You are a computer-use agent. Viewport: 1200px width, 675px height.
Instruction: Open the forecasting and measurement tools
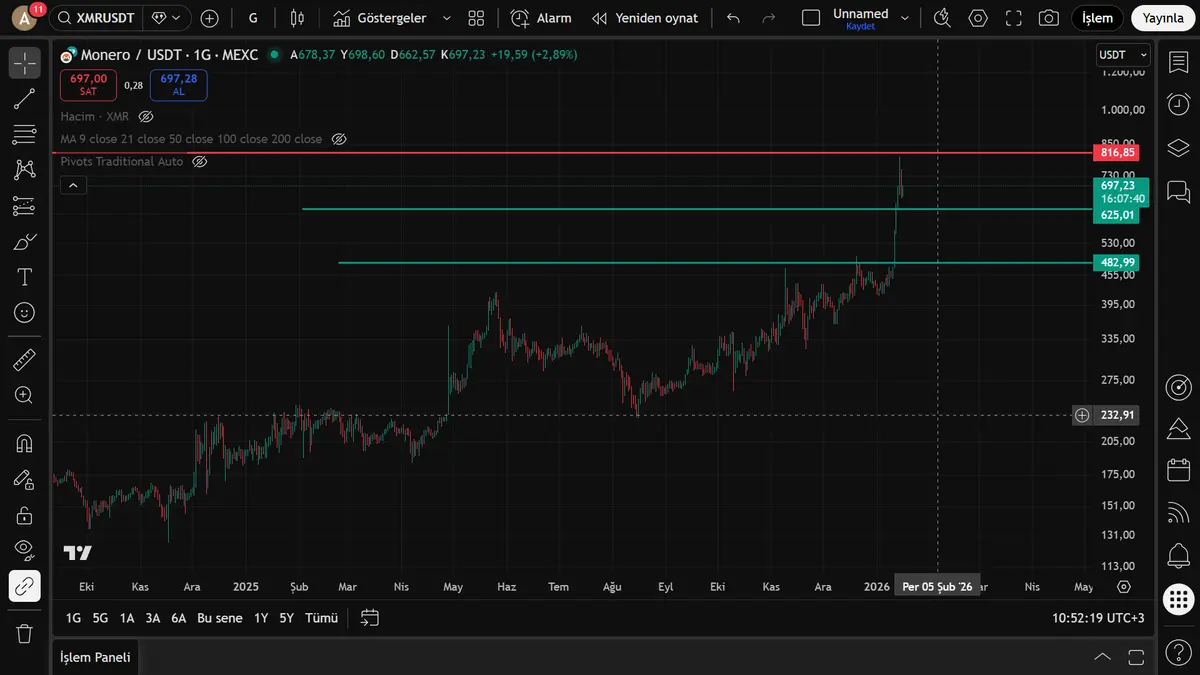pos(24,206)
